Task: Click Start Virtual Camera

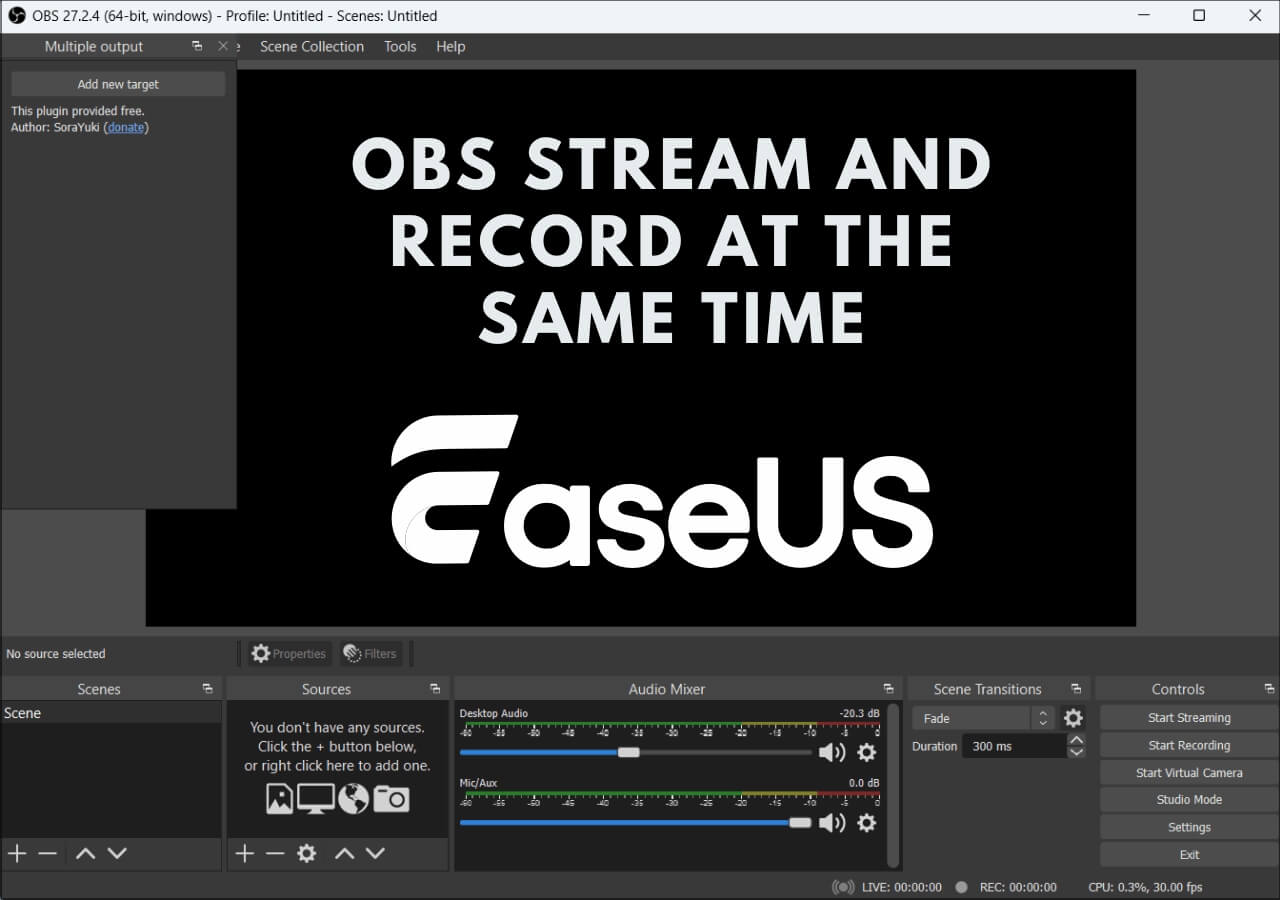Action: (x=1189, y=773)
